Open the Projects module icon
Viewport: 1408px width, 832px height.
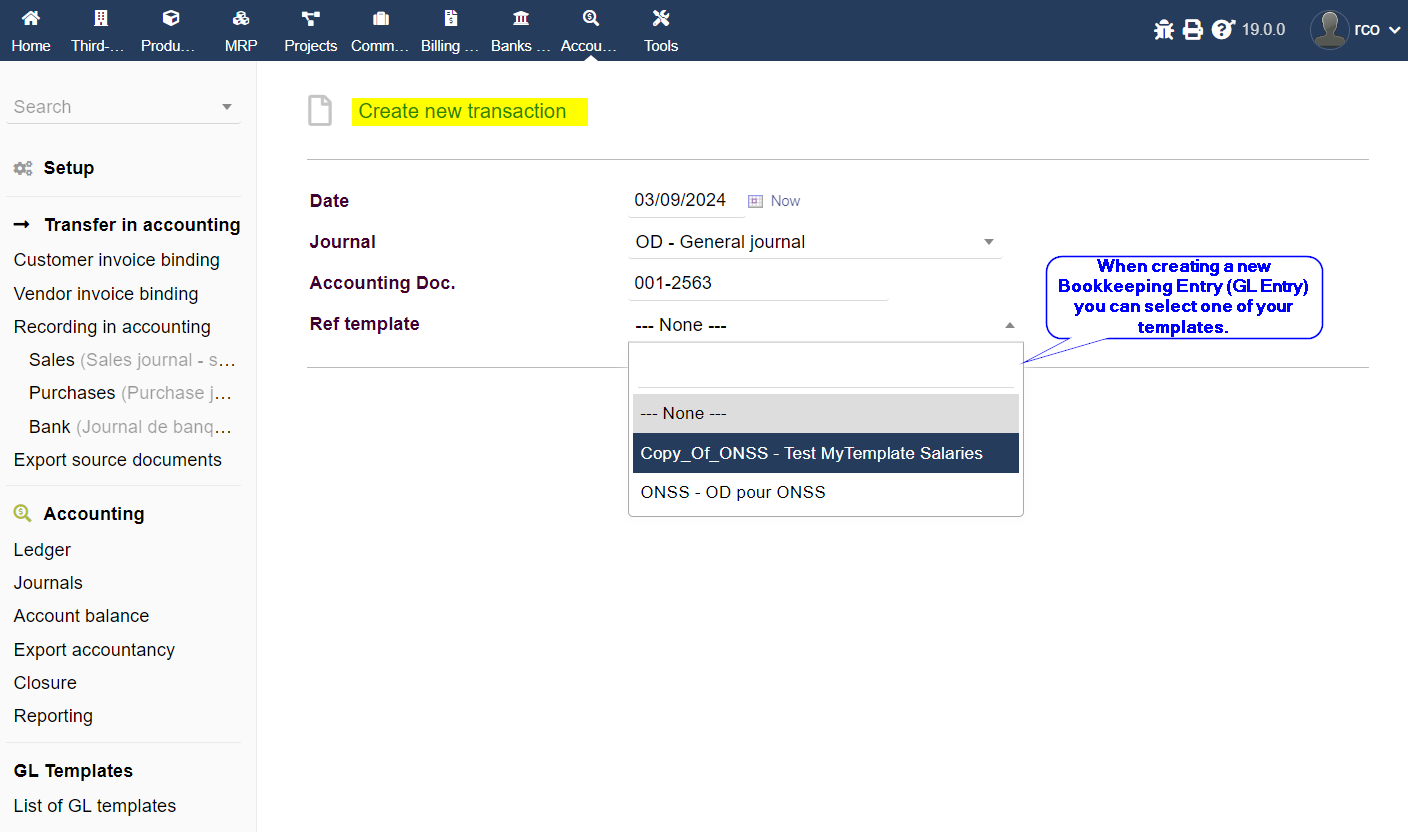310,19
